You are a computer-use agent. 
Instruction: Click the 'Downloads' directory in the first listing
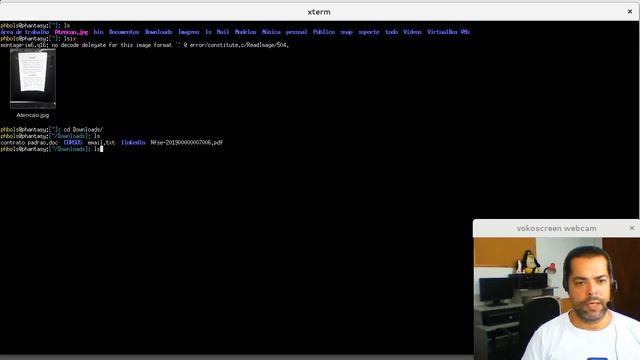158,32
